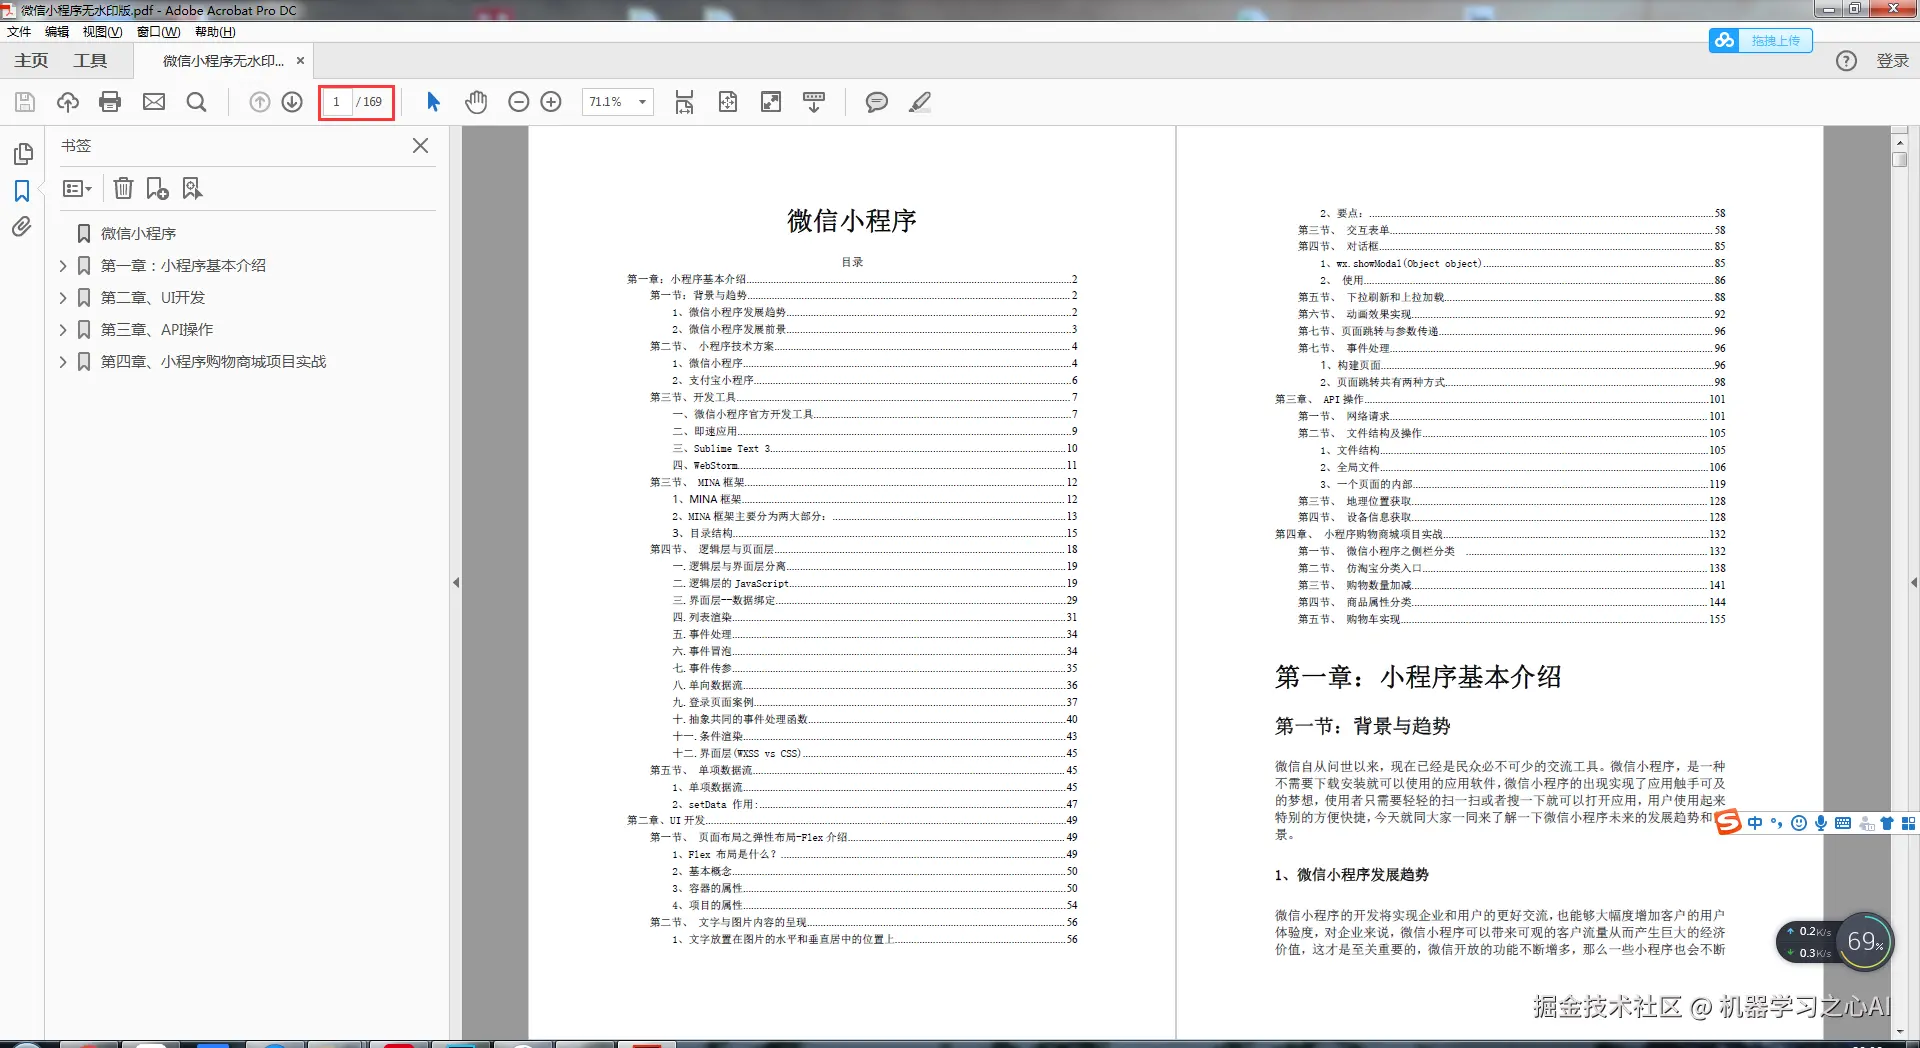1920x1048 pixels.
Task: Enter full screen mode icon
Action: [x=771, y=102]
